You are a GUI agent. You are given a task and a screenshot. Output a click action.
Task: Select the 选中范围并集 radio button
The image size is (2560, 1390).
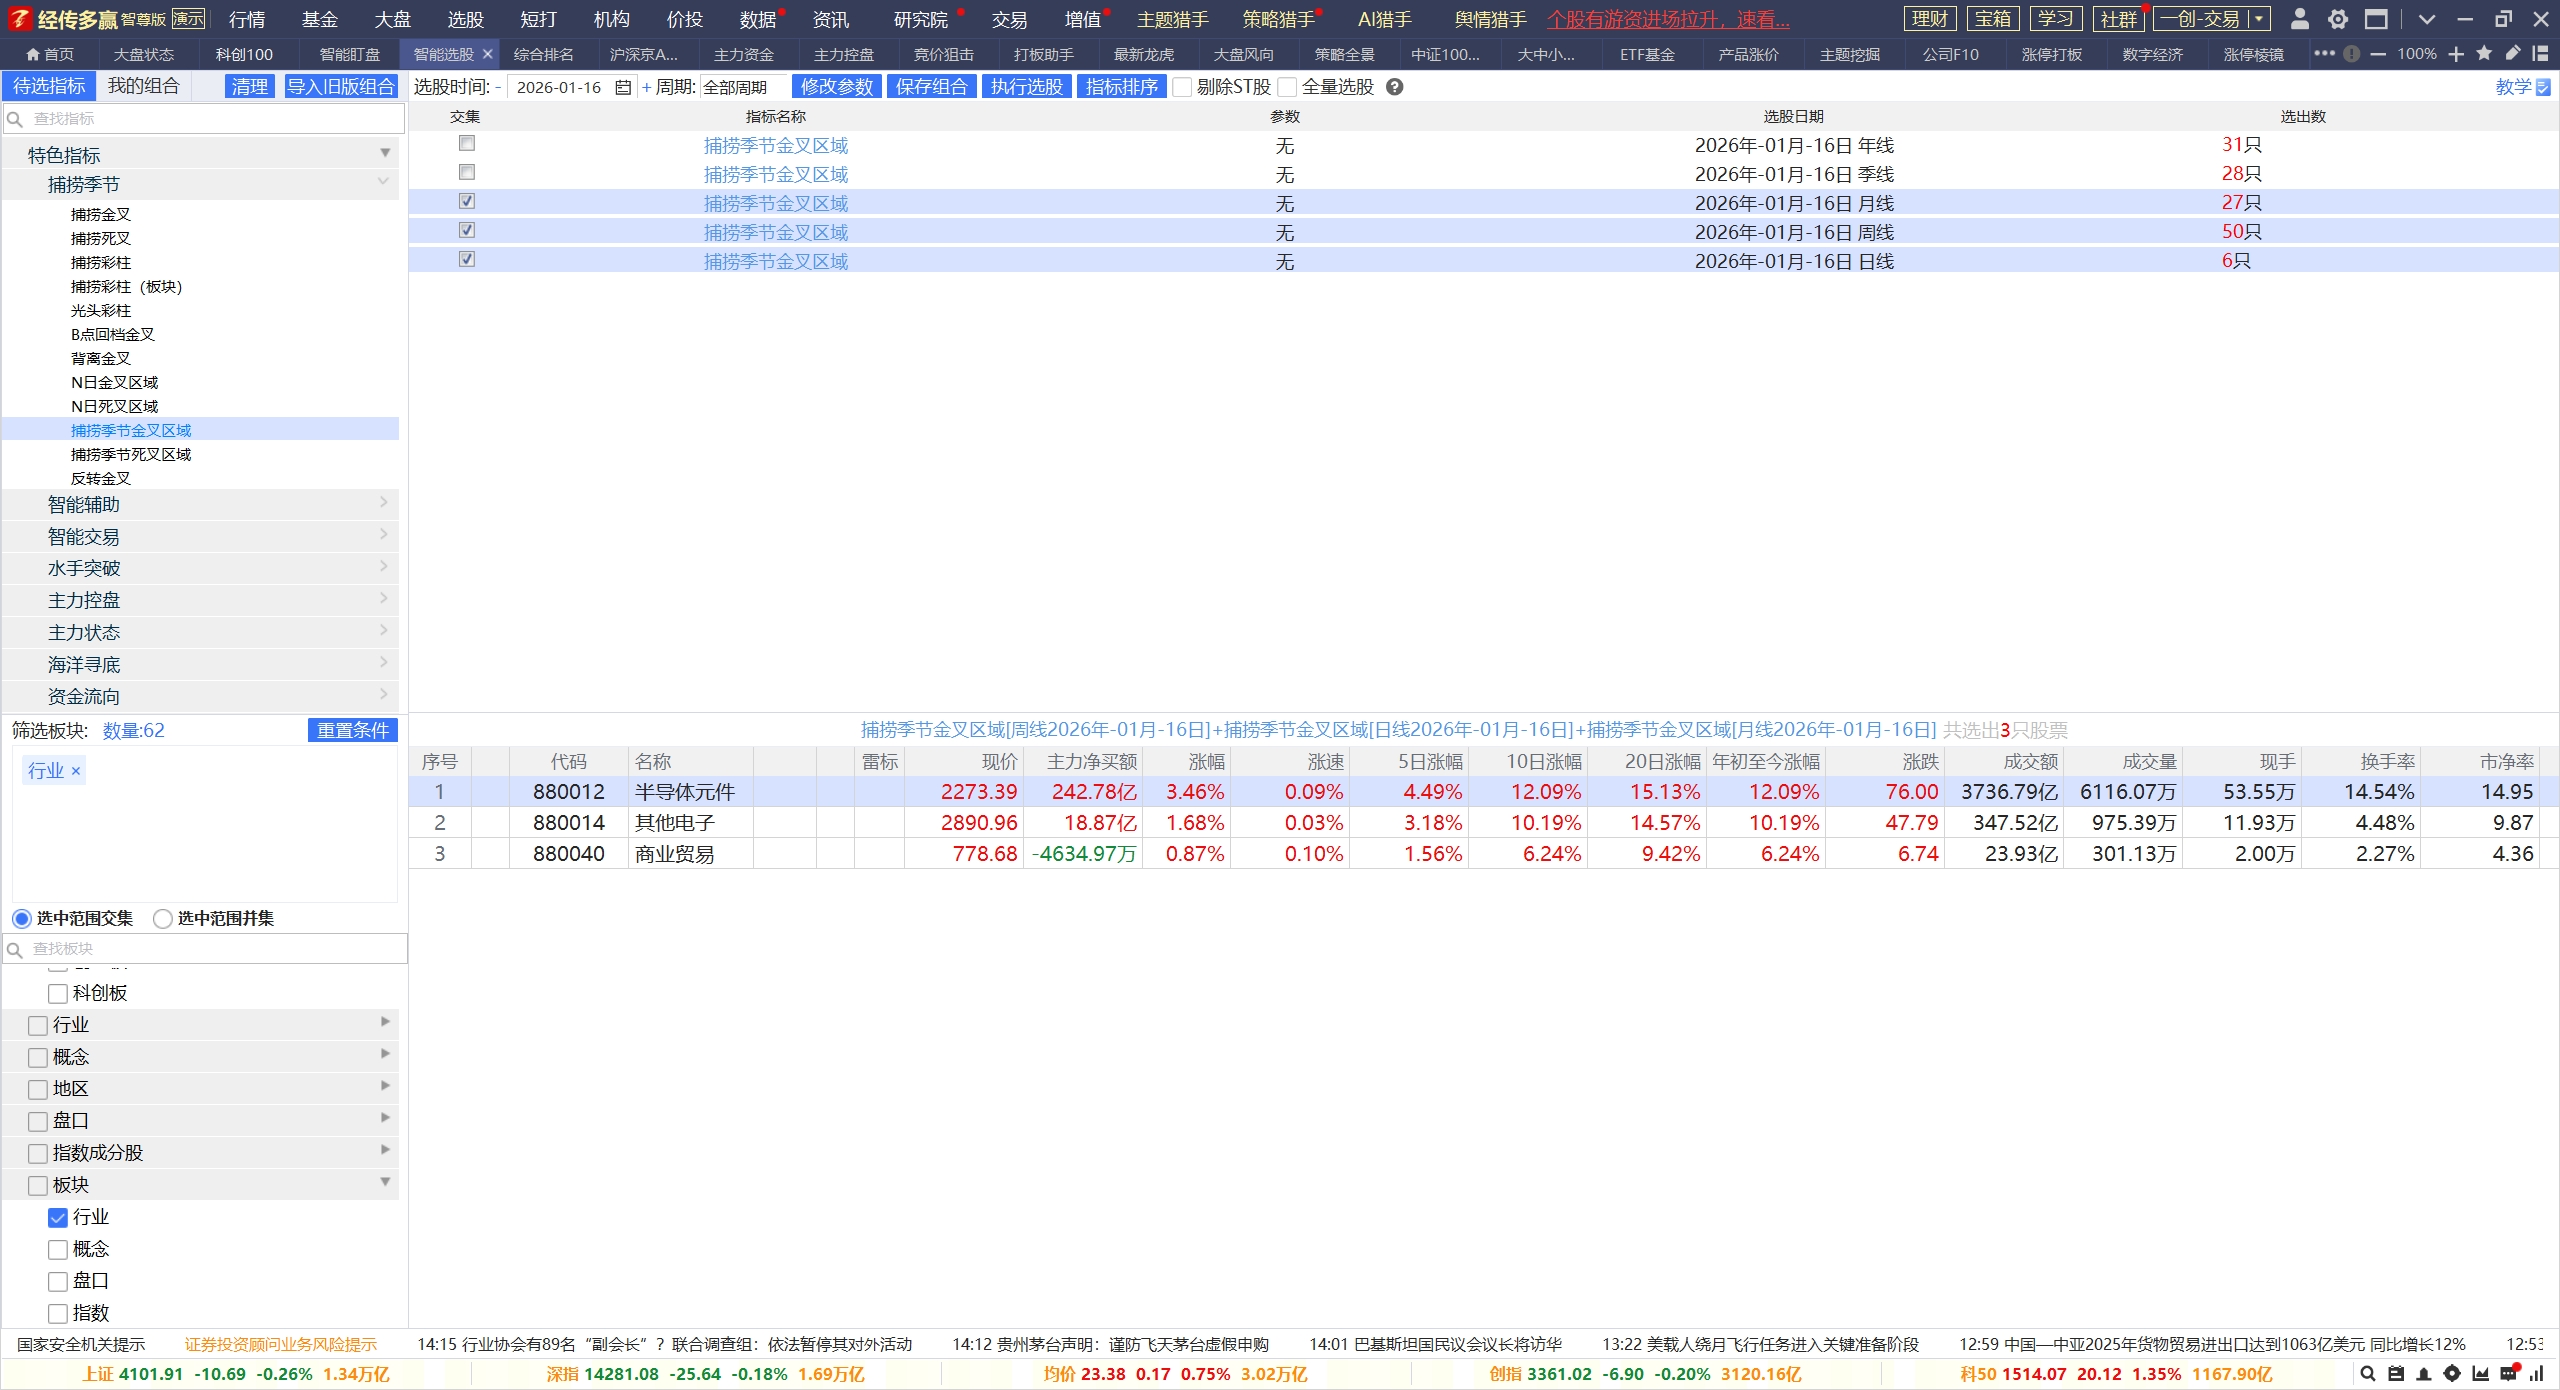163,918
